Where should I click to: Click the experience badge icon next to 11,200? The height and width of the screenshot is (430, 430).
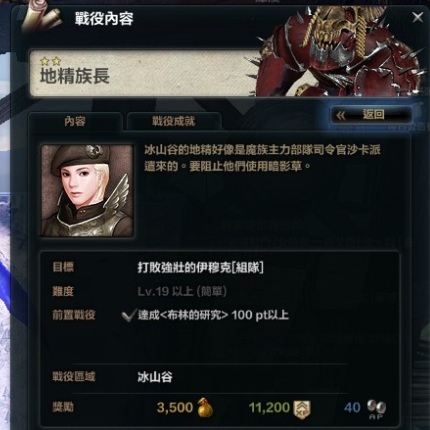tap(302, 409)
